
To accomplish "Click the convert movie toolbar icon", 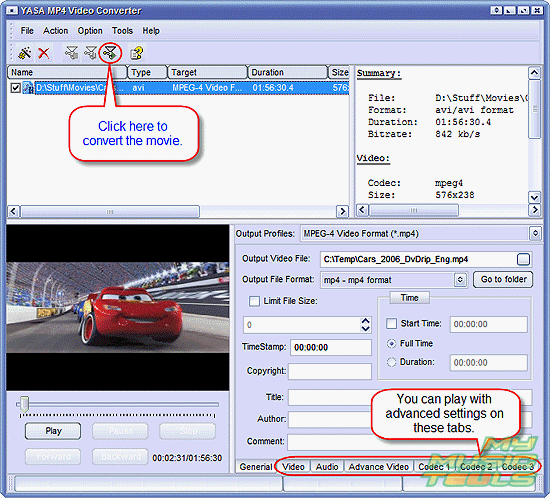I will 110,53.
